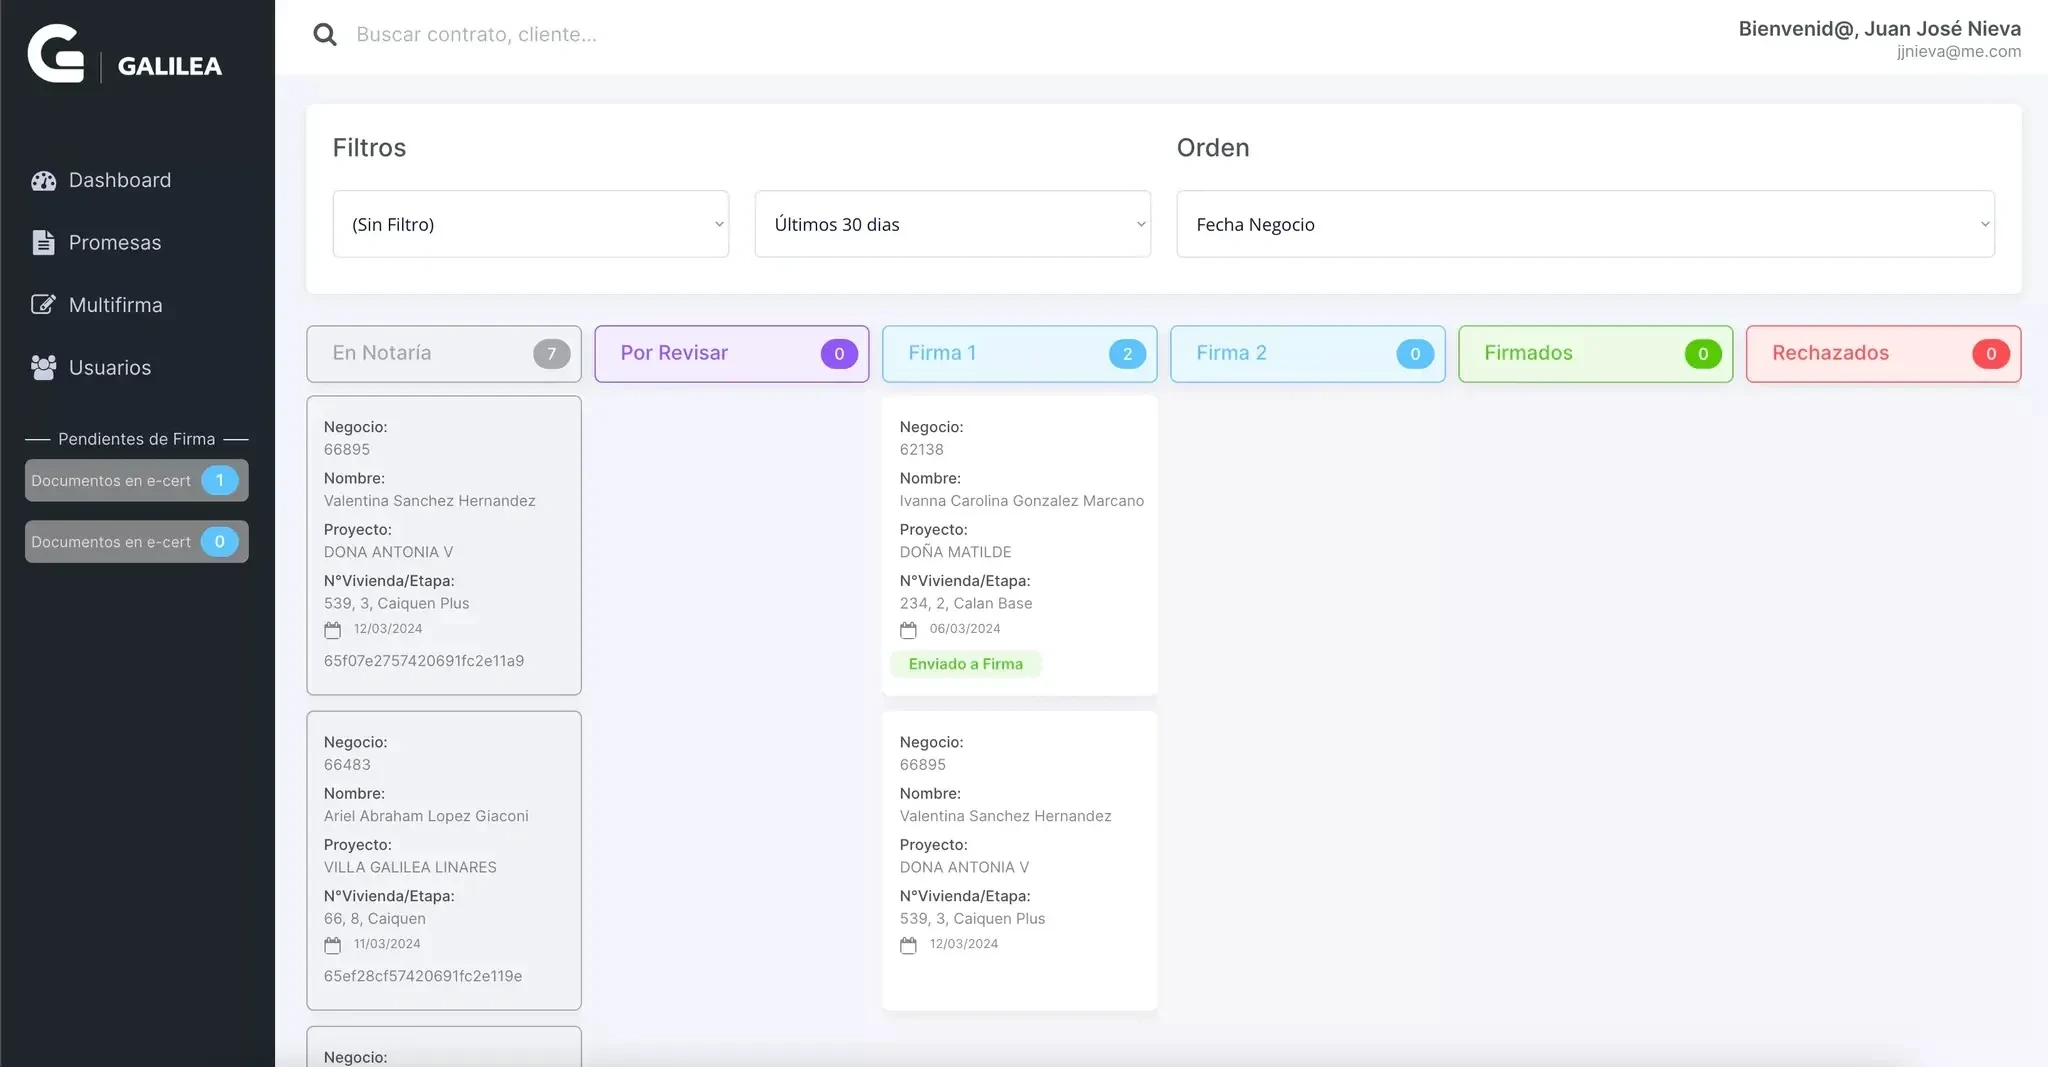This screenshot has width=2048, height=1067.
Task: Click the 234, 2, Calan Base text
Action: [x=966, y=604]
